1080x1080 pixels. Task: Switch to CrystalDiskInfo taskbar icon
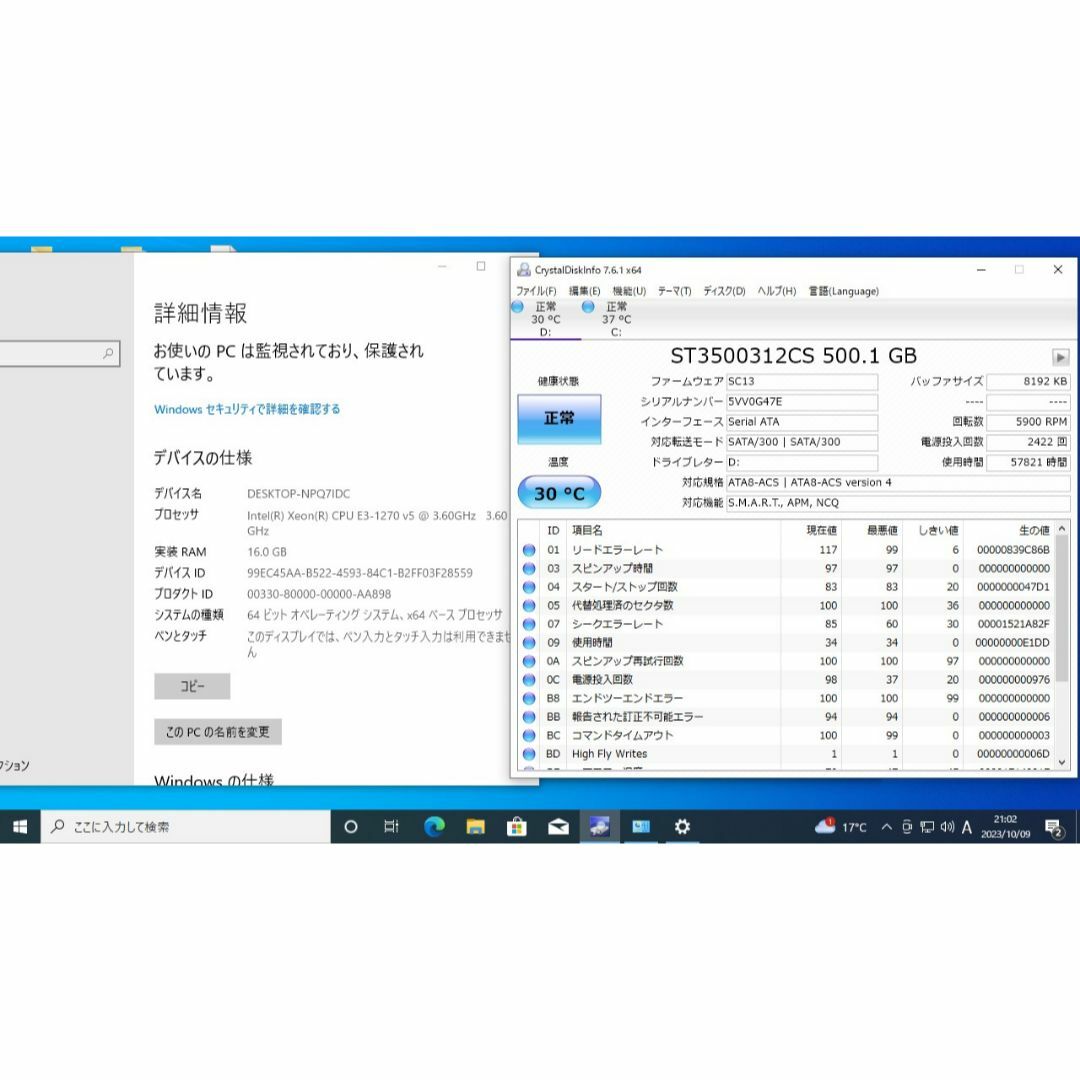coord(599,827)
